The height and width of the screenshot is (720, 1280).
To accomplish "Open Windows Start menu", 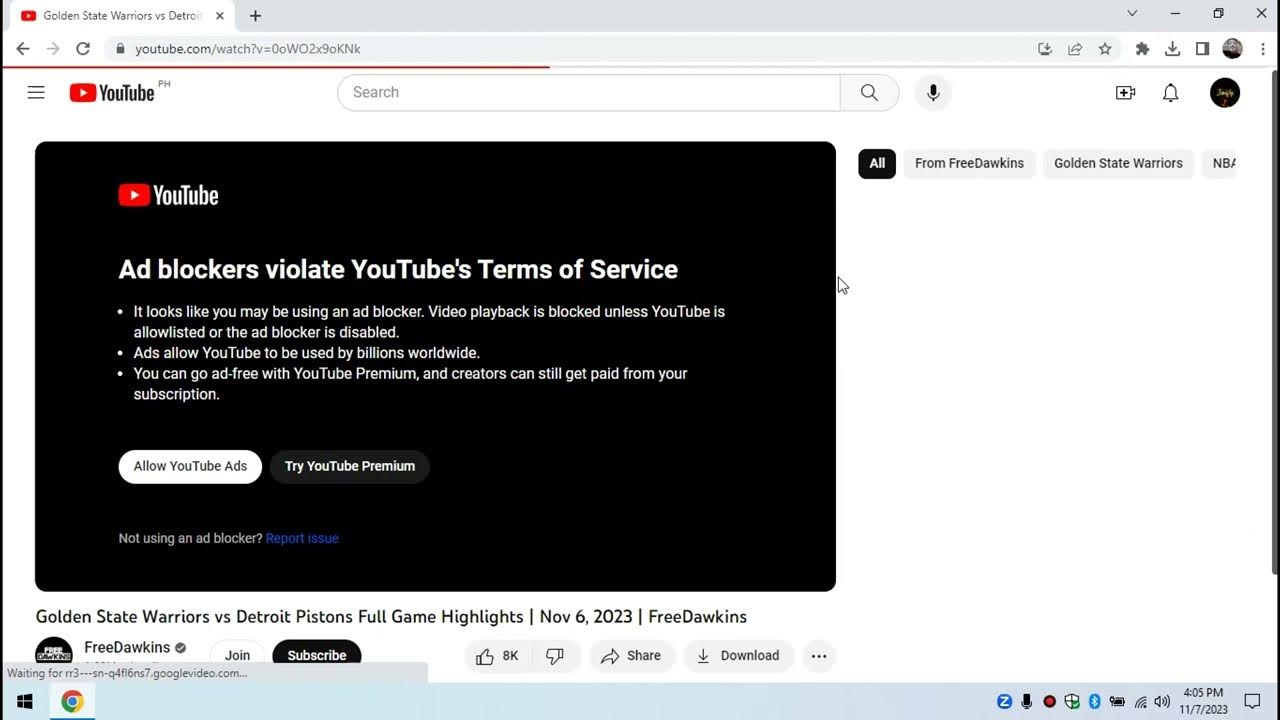I will (x=25, y=701).
